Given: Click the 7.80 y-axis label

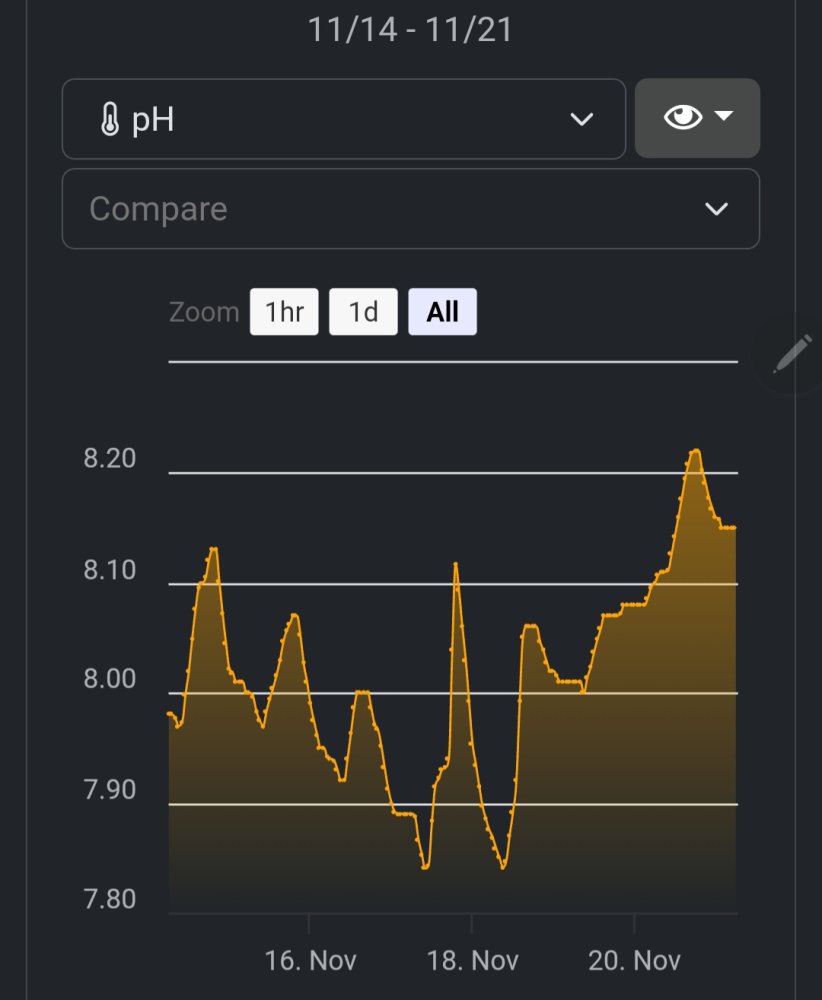Looking at the screenshot, I should pyautogui.click(x=110, y=899).
